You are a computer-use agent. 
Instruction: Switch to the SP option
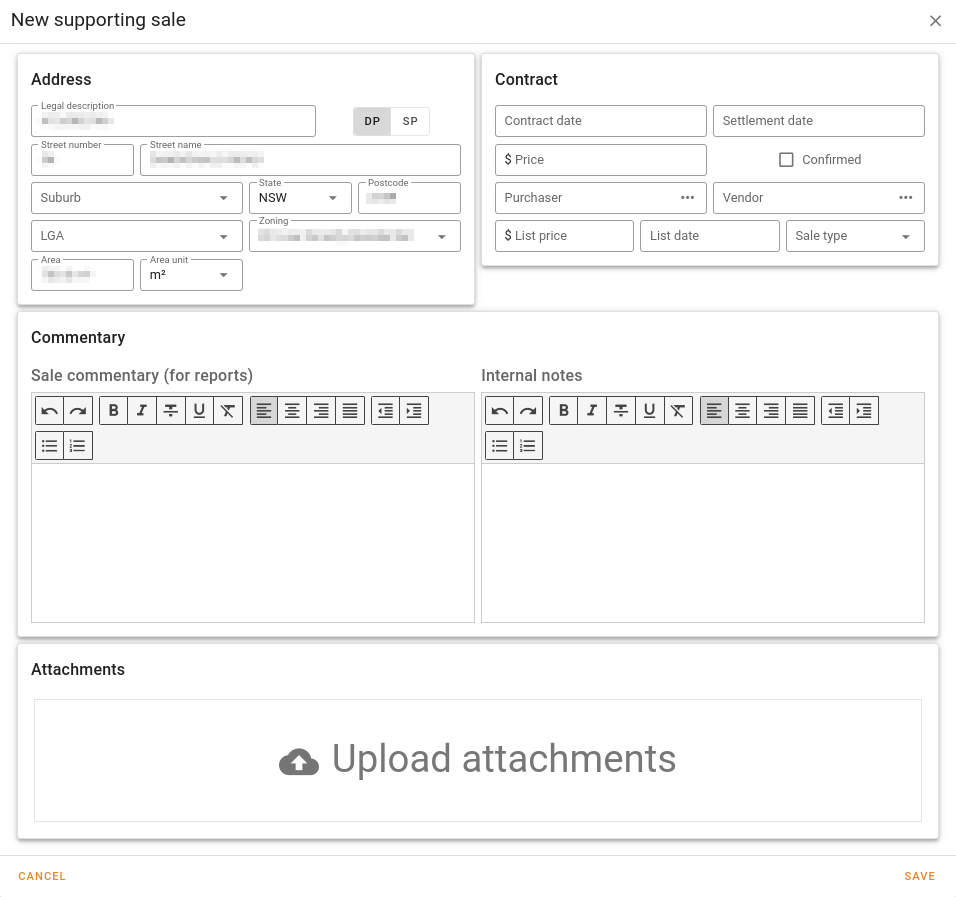(x=410, y=121)
